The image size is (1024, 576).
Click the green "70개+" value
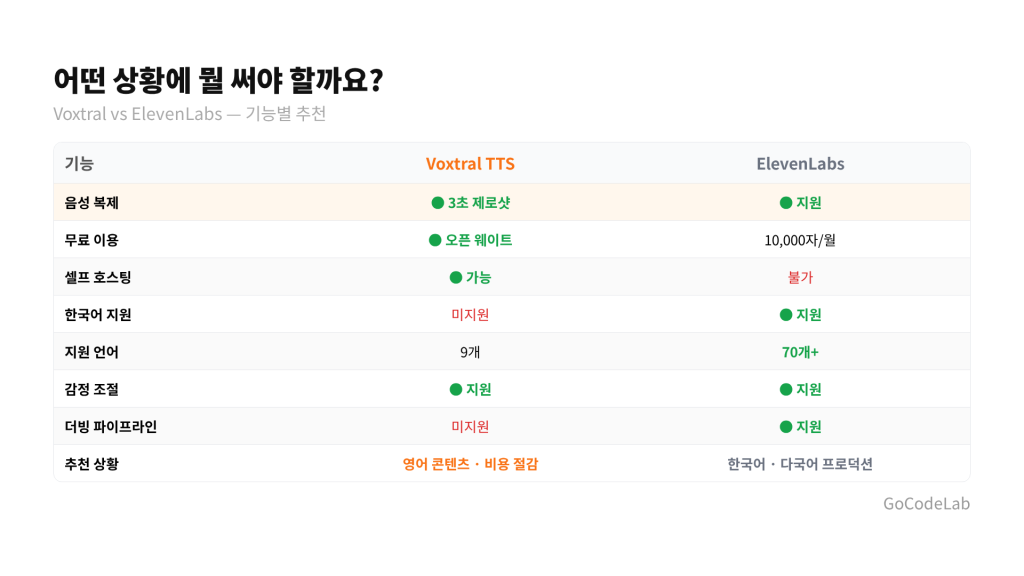tap(800, 352)
